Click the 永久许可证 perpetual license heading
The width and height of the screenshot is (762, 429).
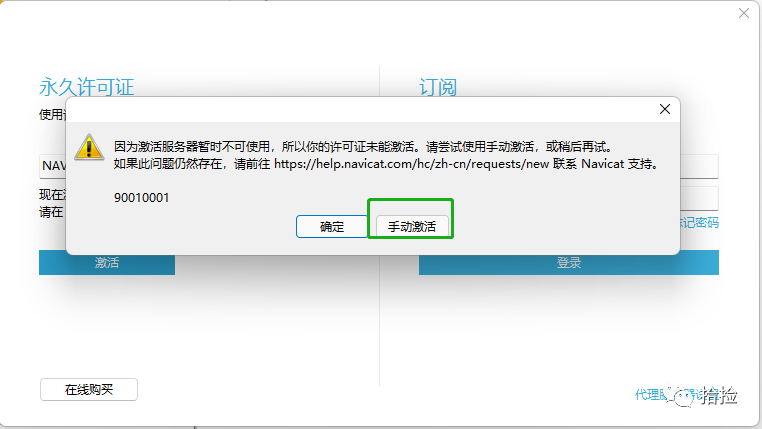pyautogui.click(x=87, y=87)
